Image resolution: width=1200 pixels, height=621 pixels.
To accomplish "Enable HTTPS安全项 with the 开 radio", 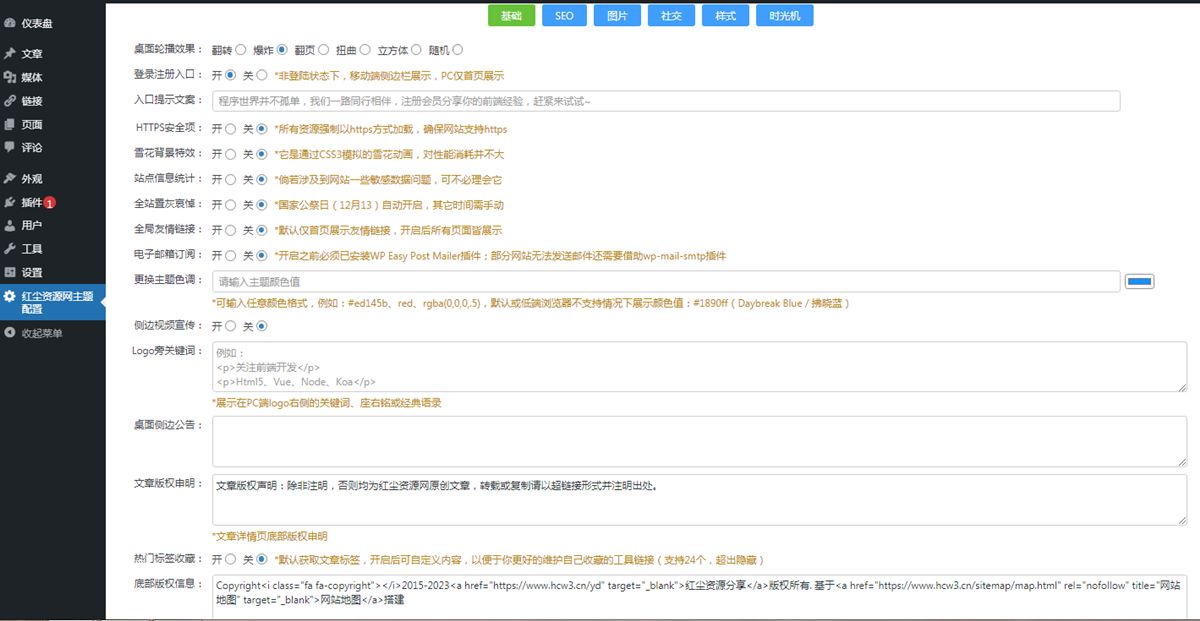I will [231, 129].
